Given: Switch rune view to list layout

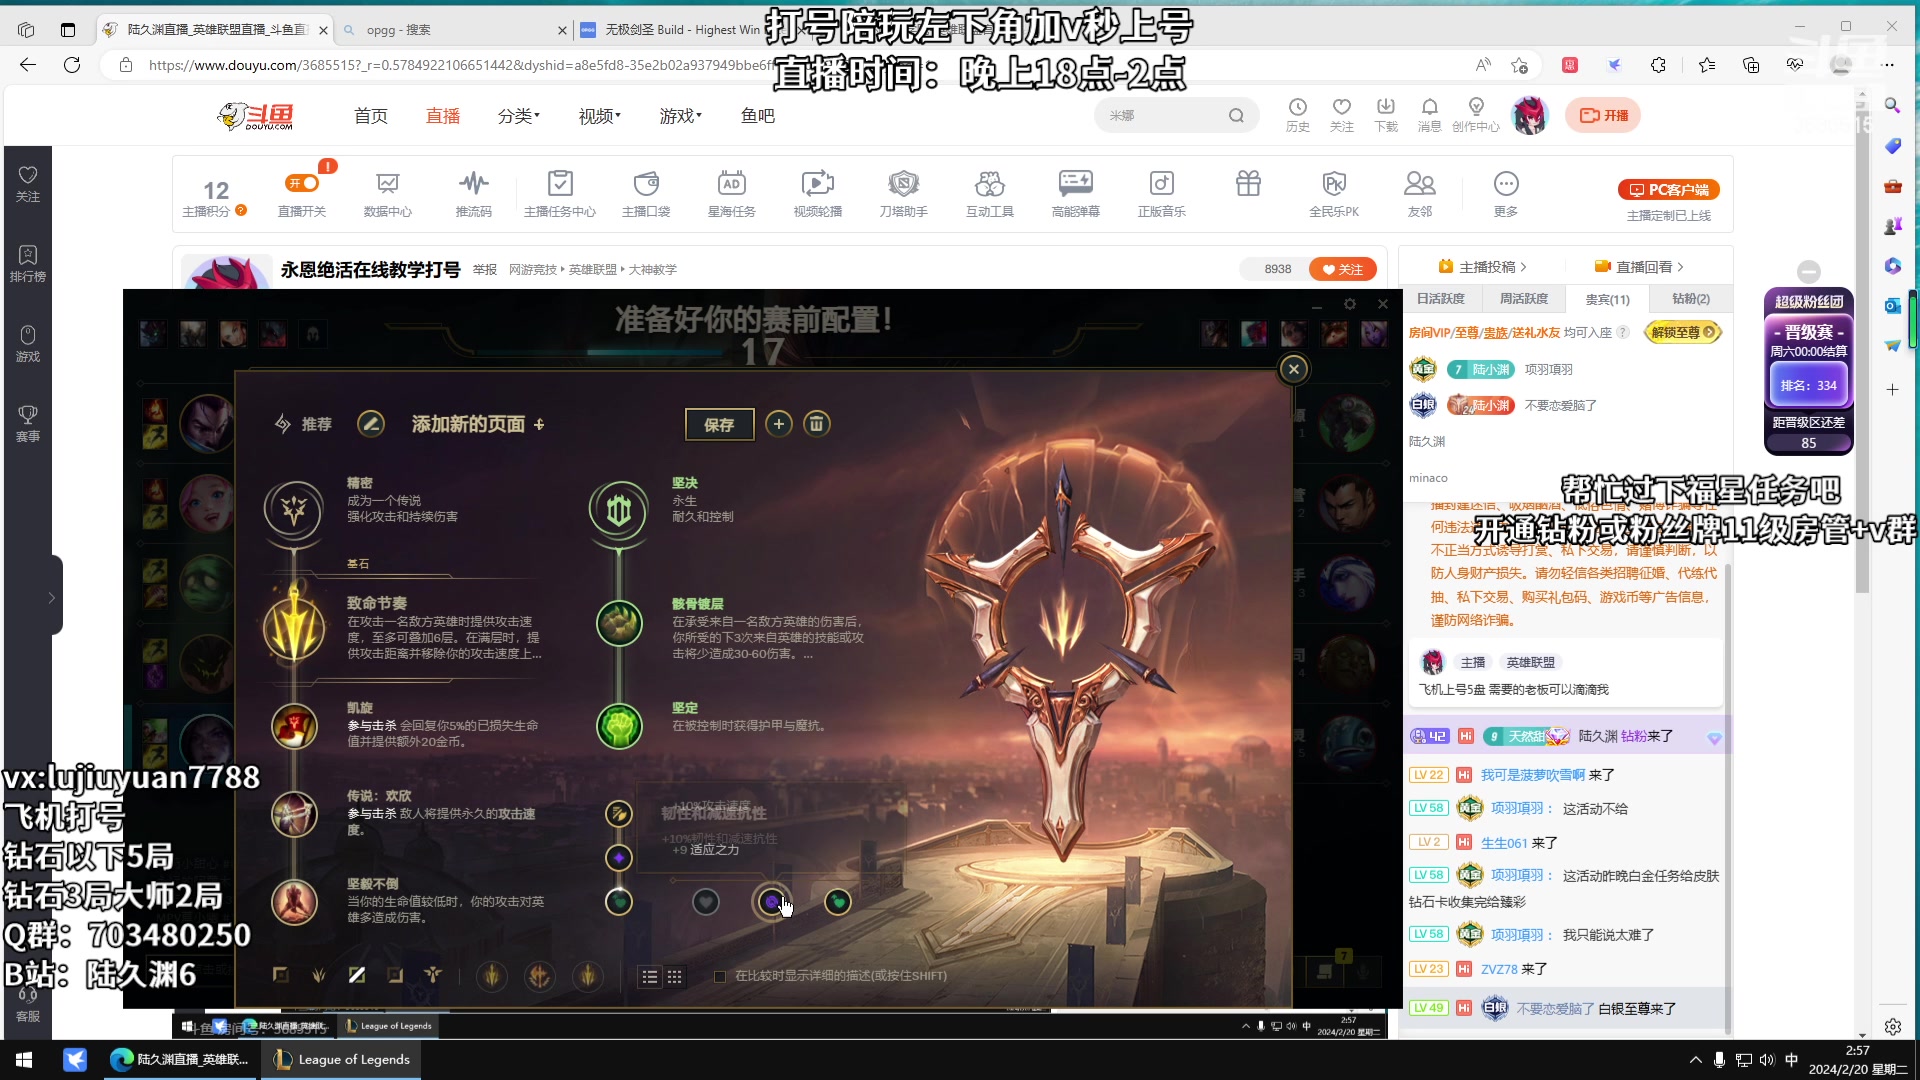Looking at the screenshot, I should 650,977.
